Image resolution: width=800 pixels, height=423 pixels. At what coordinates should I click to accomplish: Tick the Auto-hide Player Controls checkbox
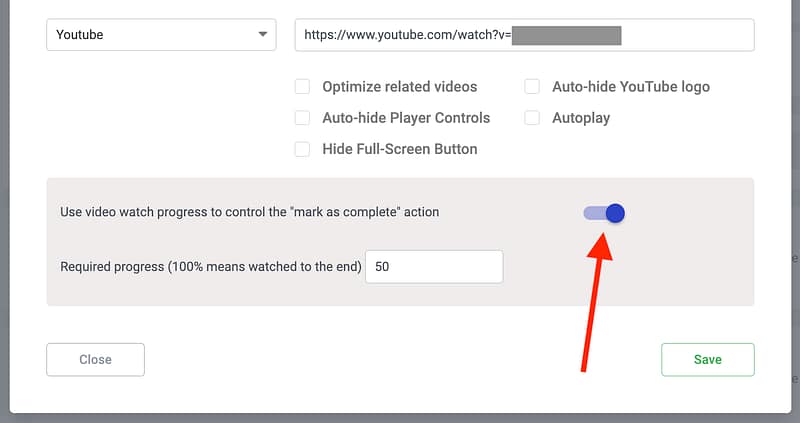pyautogui.click(x=302, y=118)
